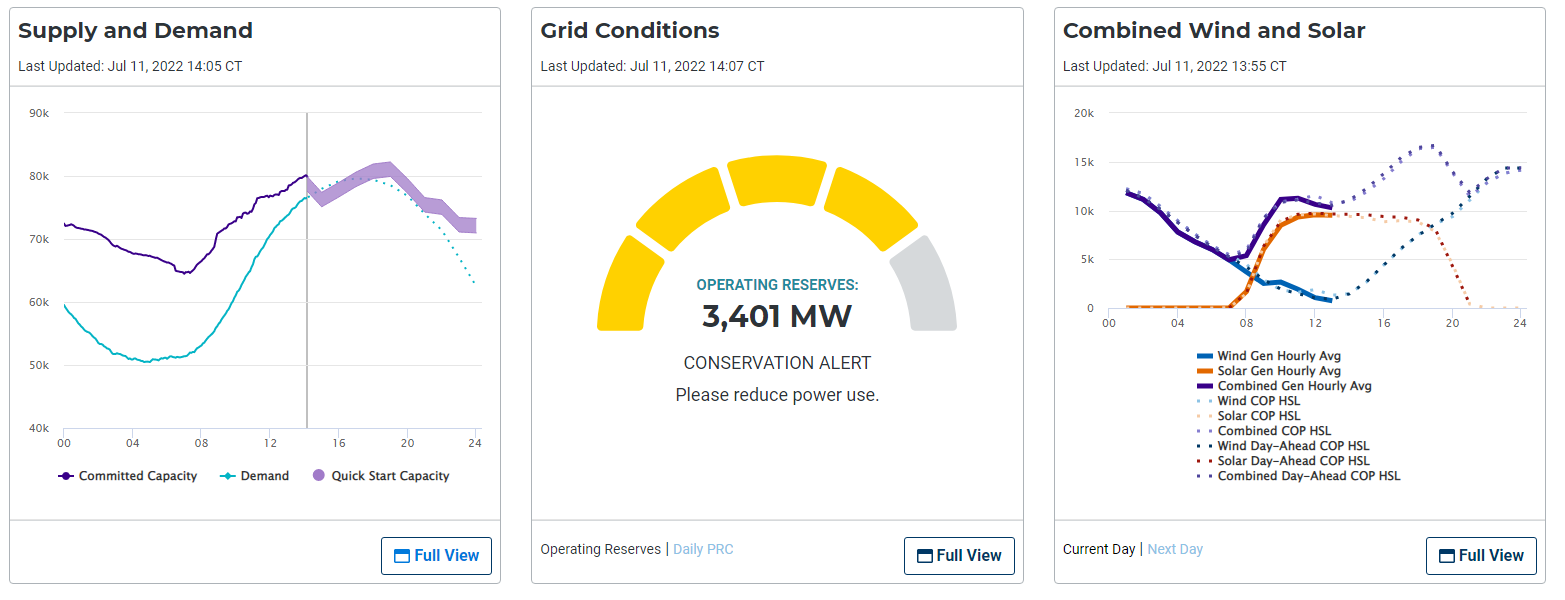Click Combined Gen Hourly Avg legend icon

tap(1205, 386)
